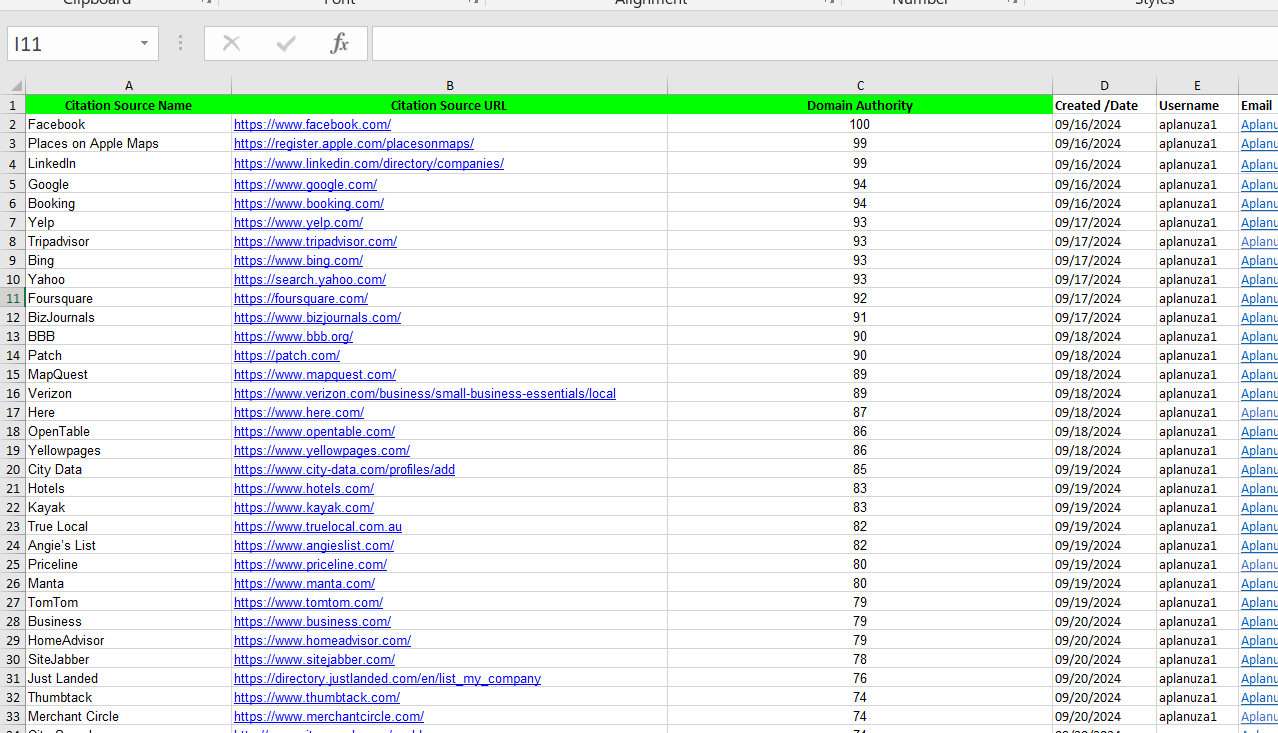The image size is (1278, 733).
Task: Open the www.business.com hyperlink
Action: 312,622
